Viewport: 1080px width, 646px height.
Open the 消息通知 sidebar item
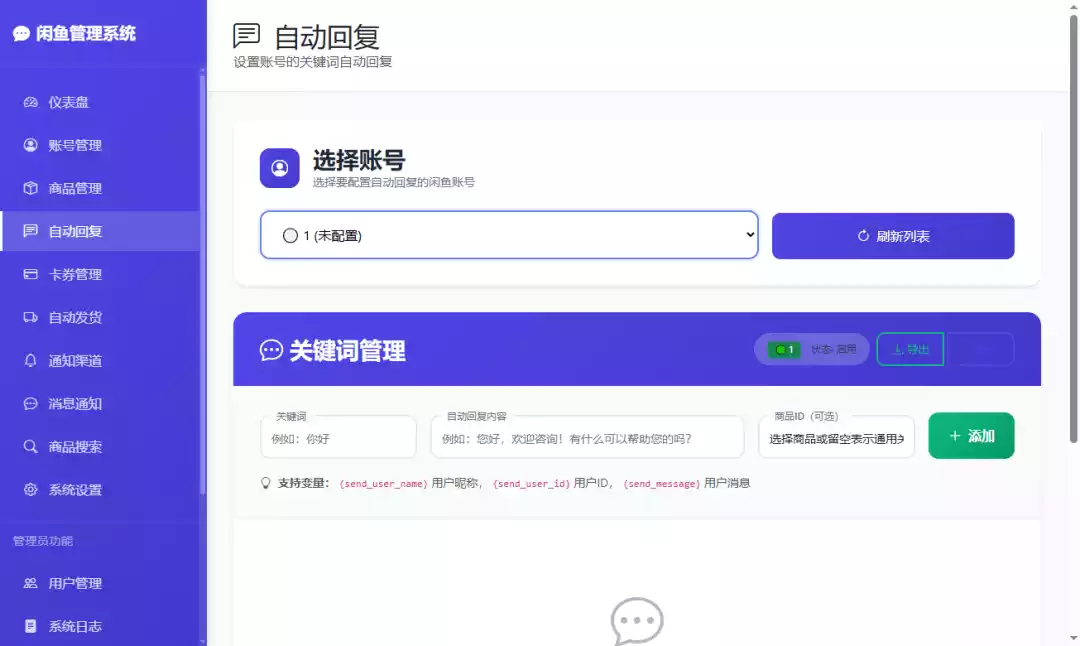[x=101, y=404]
